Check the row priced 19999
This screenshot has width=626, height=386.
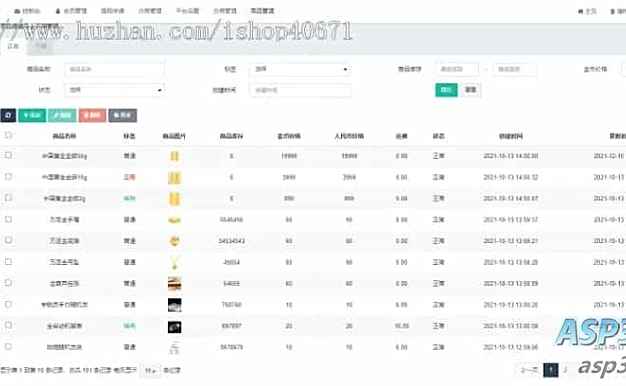(8, 155)
